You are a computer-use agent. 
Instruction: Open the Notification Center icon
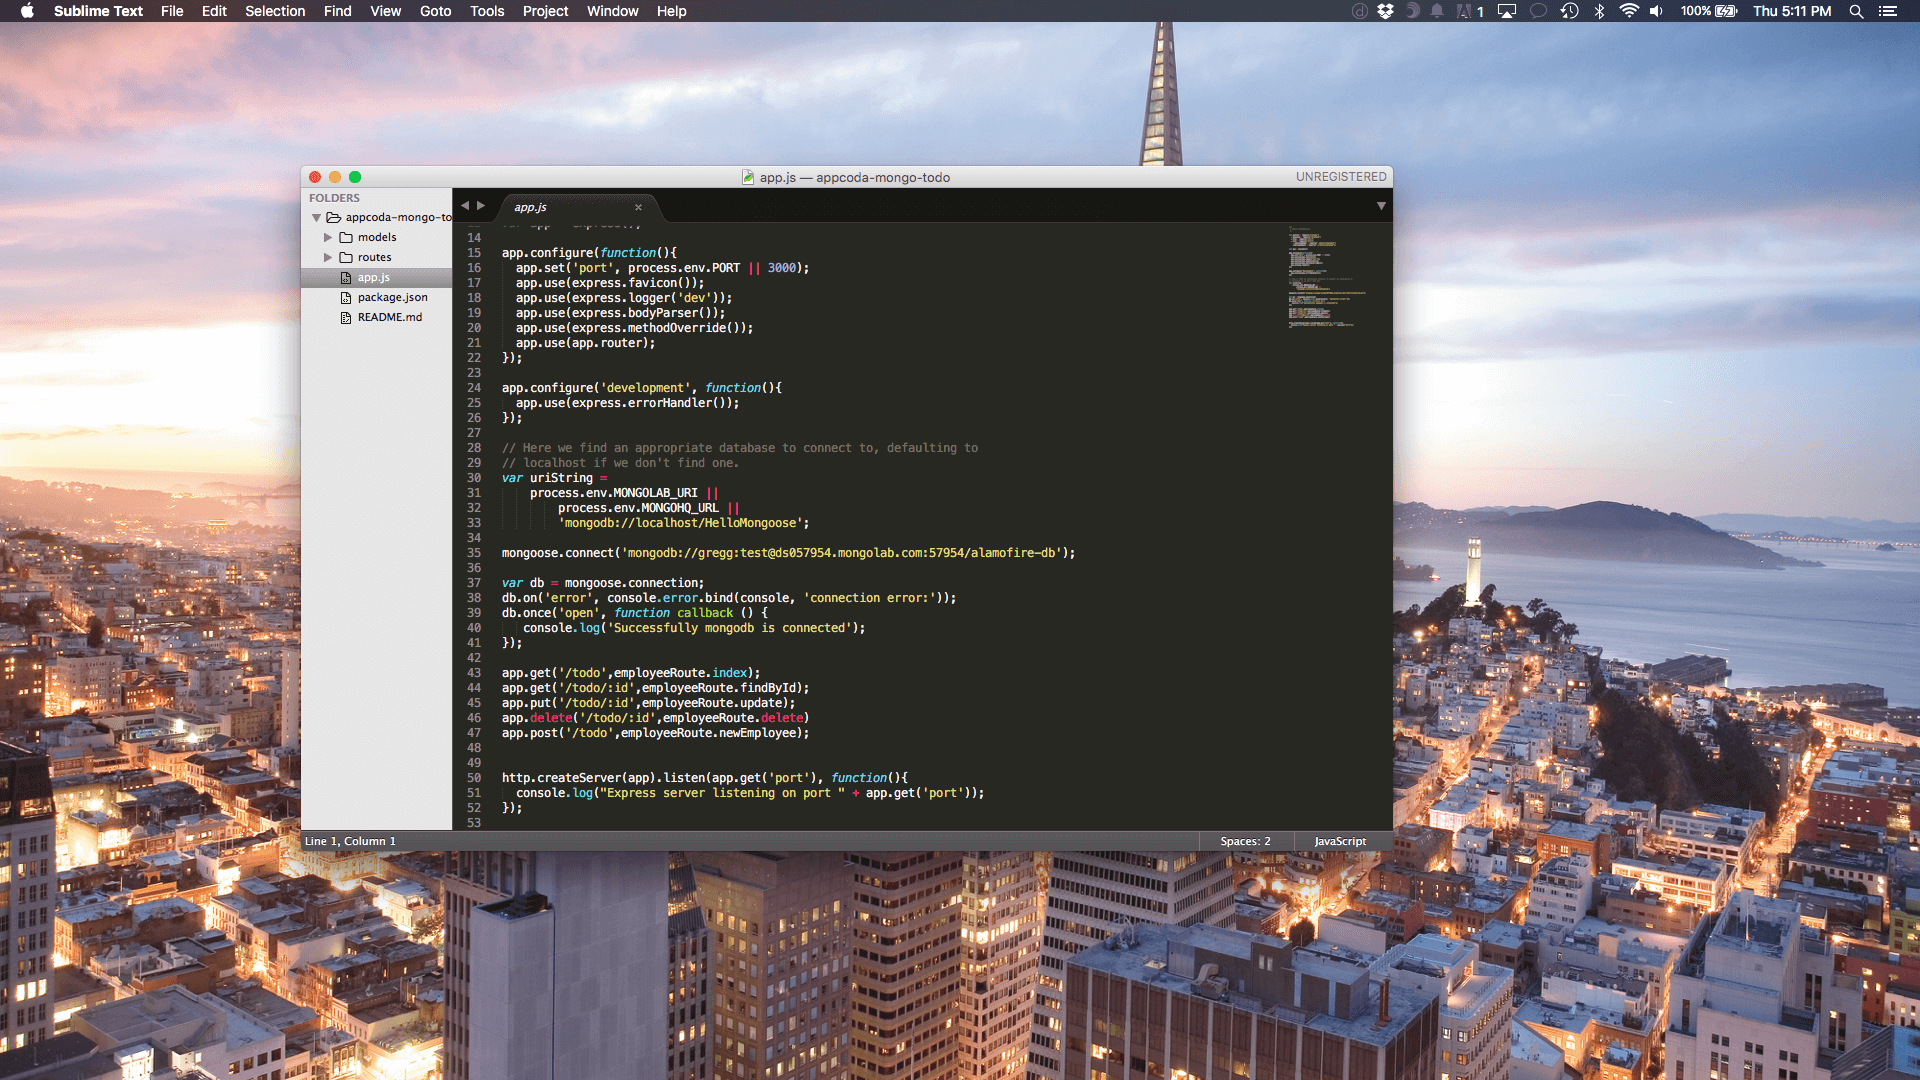tap(1888, 11)
